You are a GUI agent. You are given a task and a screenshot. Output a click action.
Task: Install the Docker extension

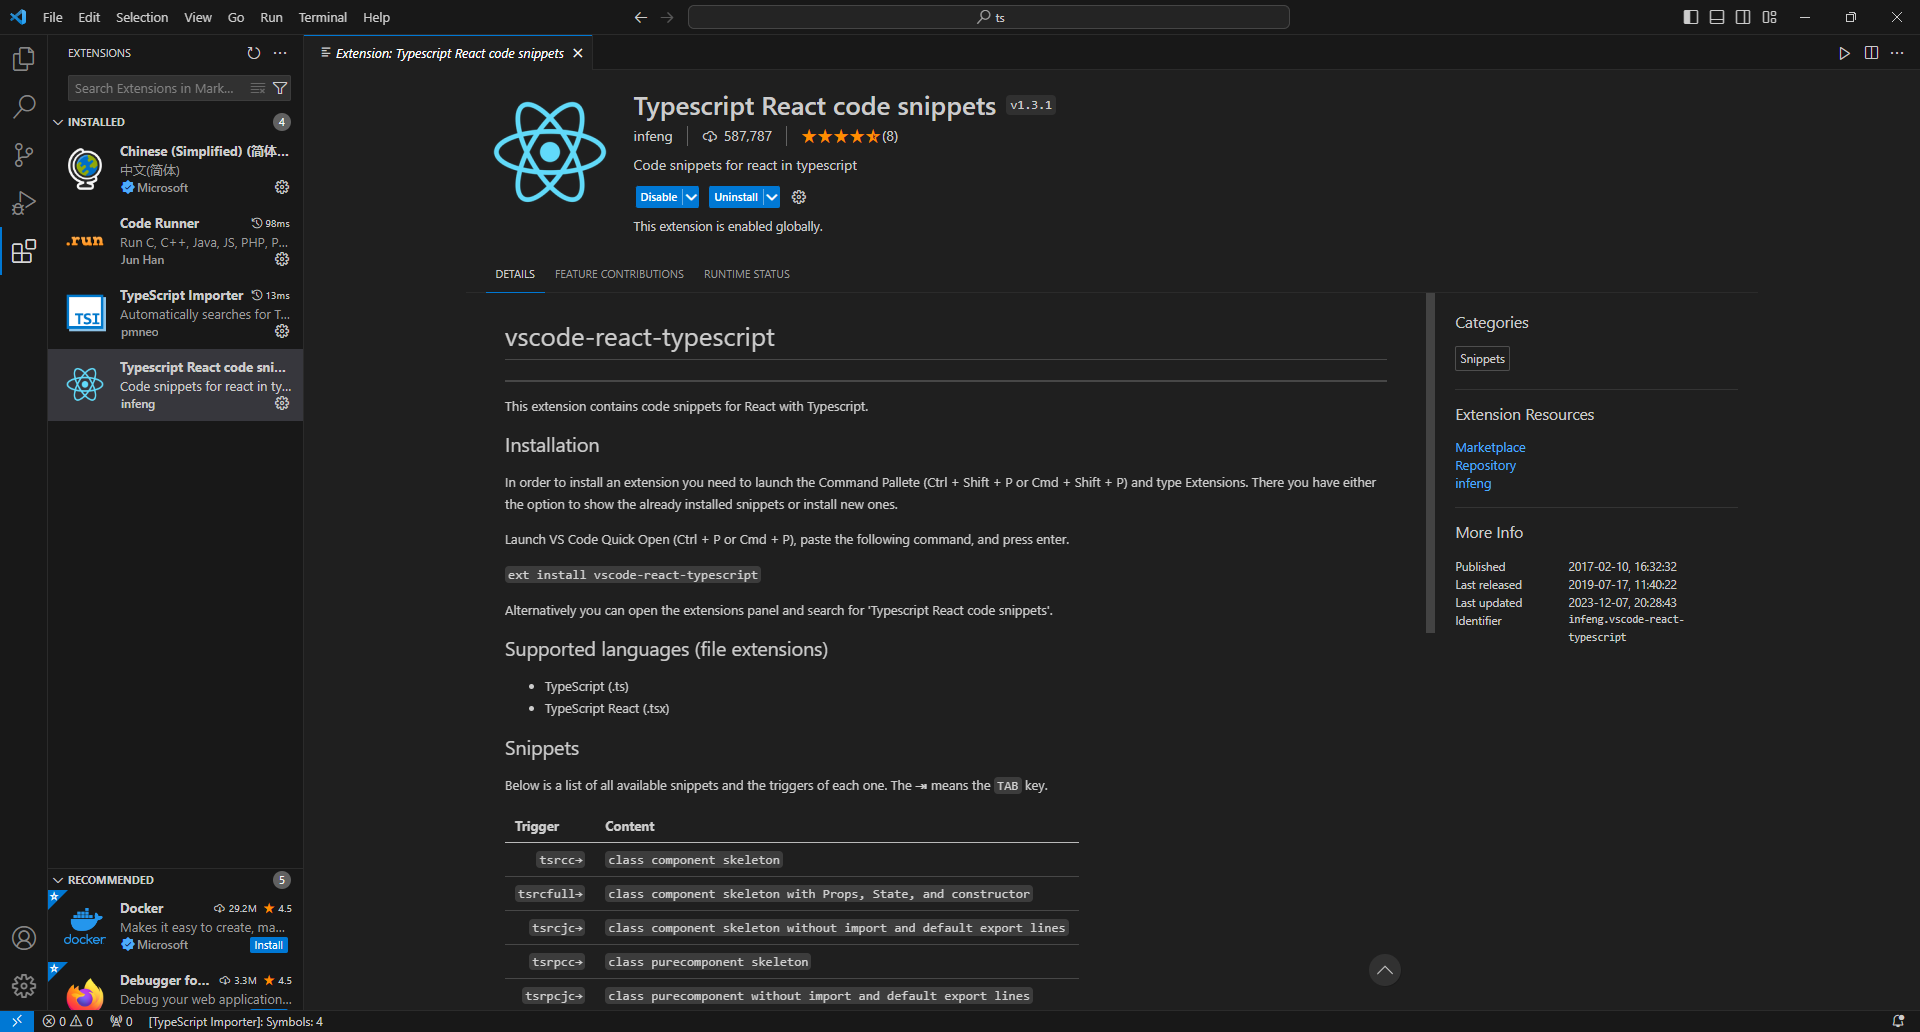click(269, 945)
